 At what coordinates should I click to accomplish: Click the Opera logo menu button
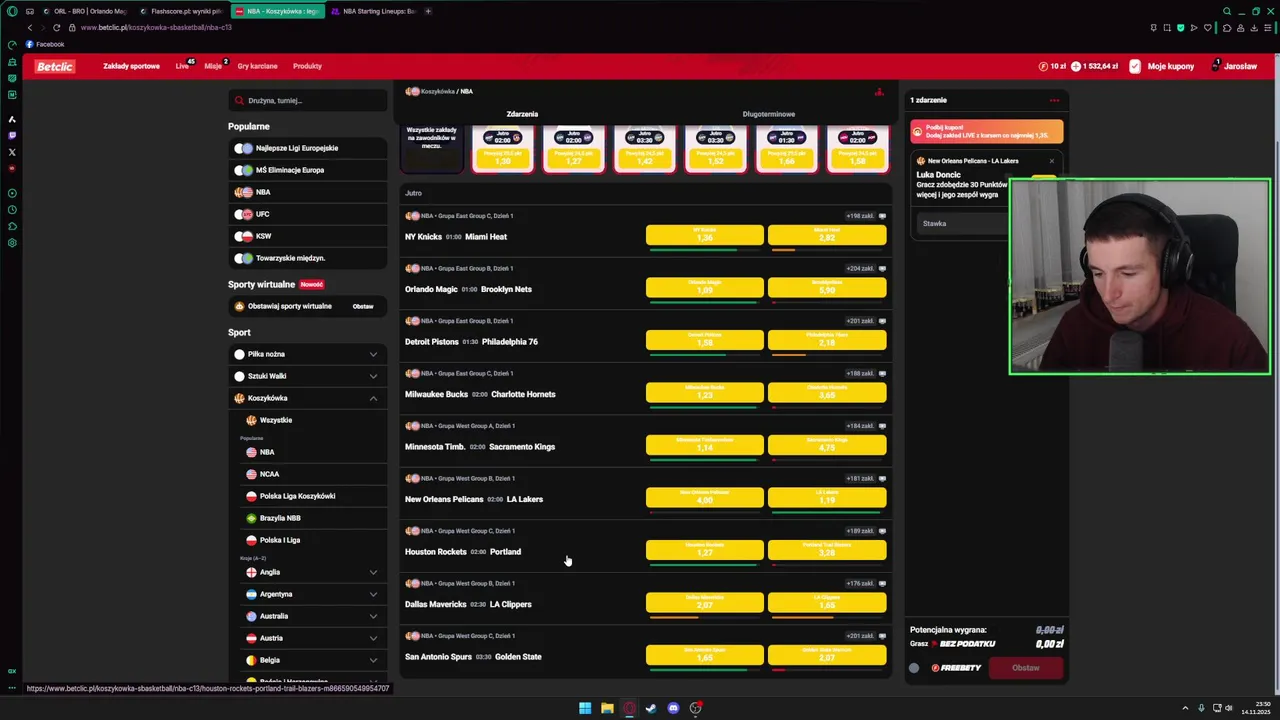tap(12, 11)
